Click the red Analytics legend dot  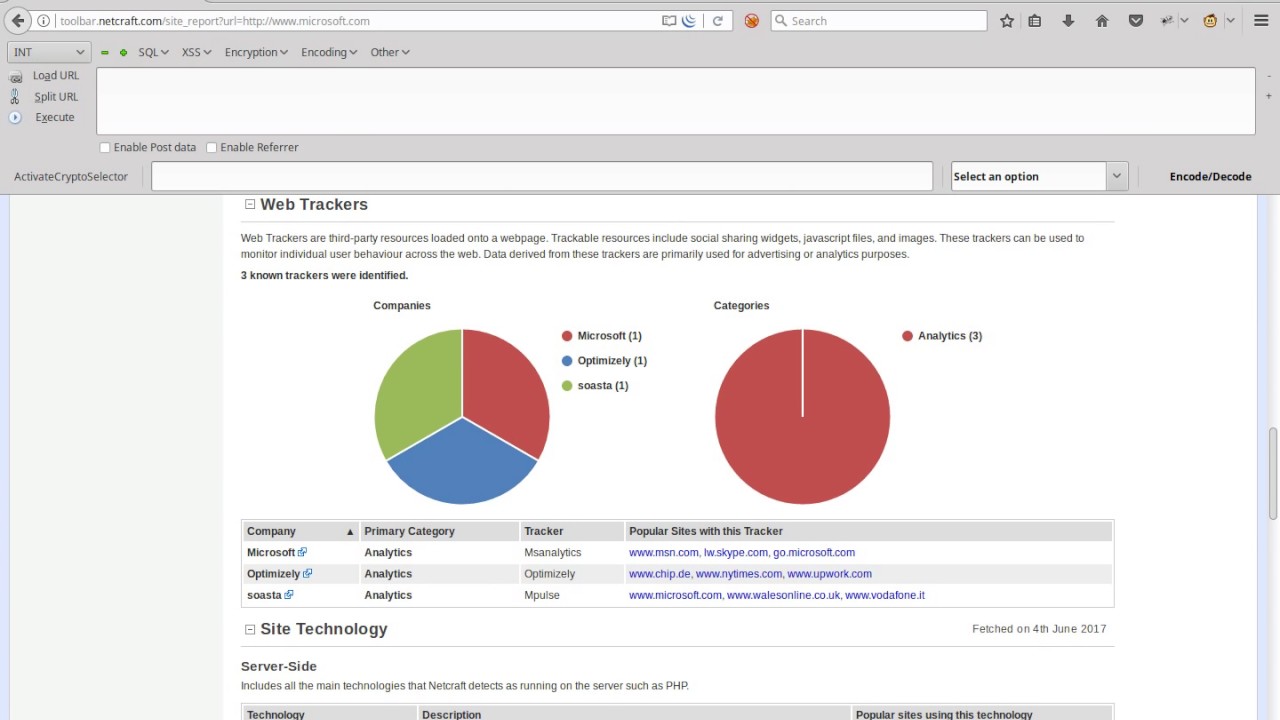tap(908, 336)
